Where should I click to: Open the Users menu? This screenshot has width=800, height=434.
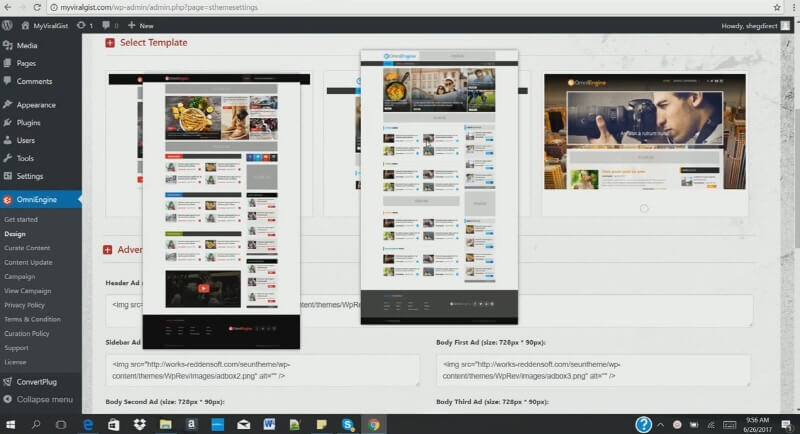click(x=26, y=140)
